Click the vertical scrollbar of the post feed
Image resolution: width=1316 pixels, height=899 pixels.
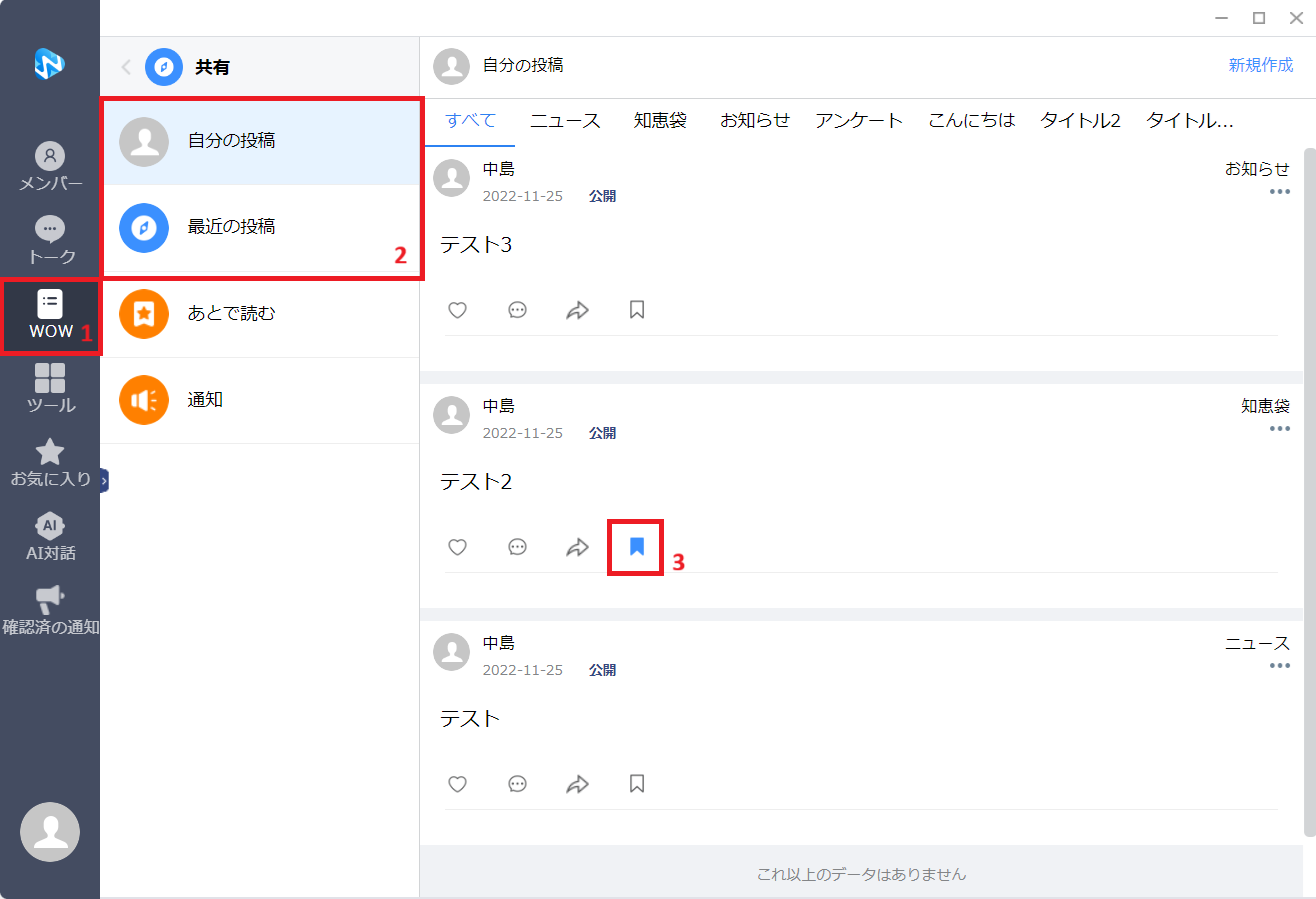[1309, 490]
